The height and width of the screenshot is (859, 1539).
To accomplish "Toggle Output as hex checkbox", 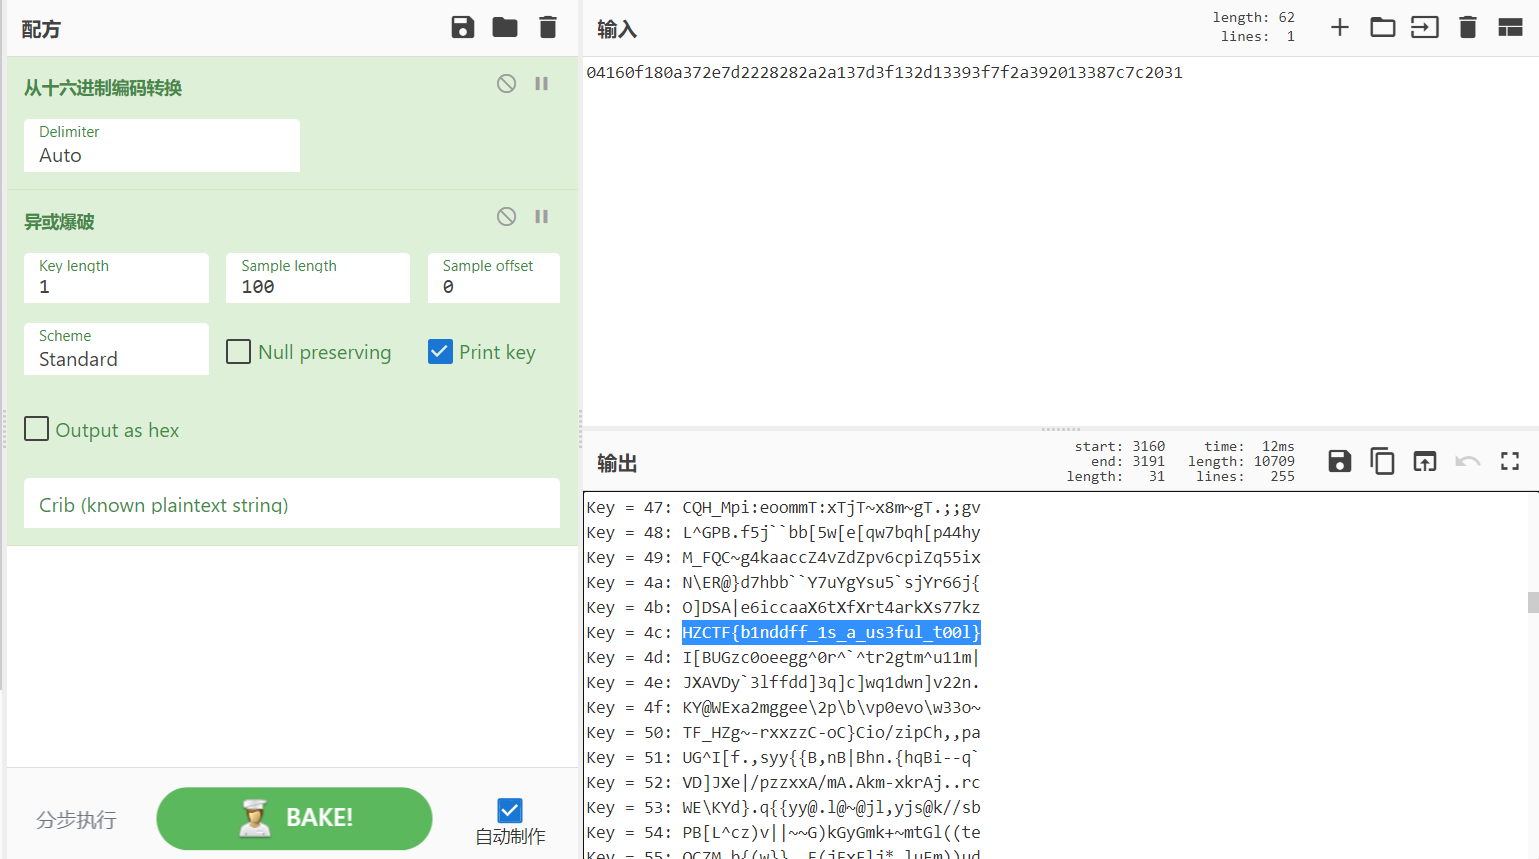I will [x=37, y=429].
